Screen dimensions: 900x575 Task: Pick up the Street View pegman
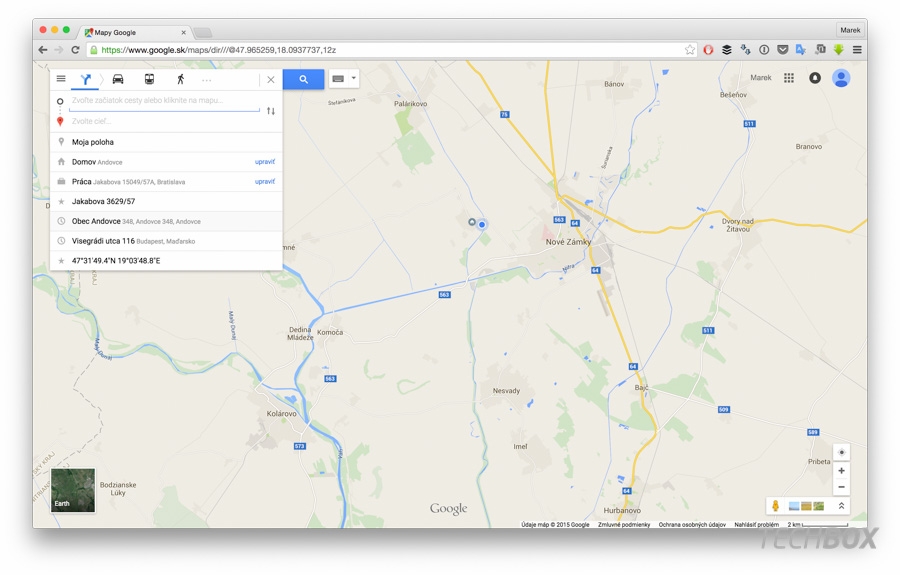click(775, 506)
